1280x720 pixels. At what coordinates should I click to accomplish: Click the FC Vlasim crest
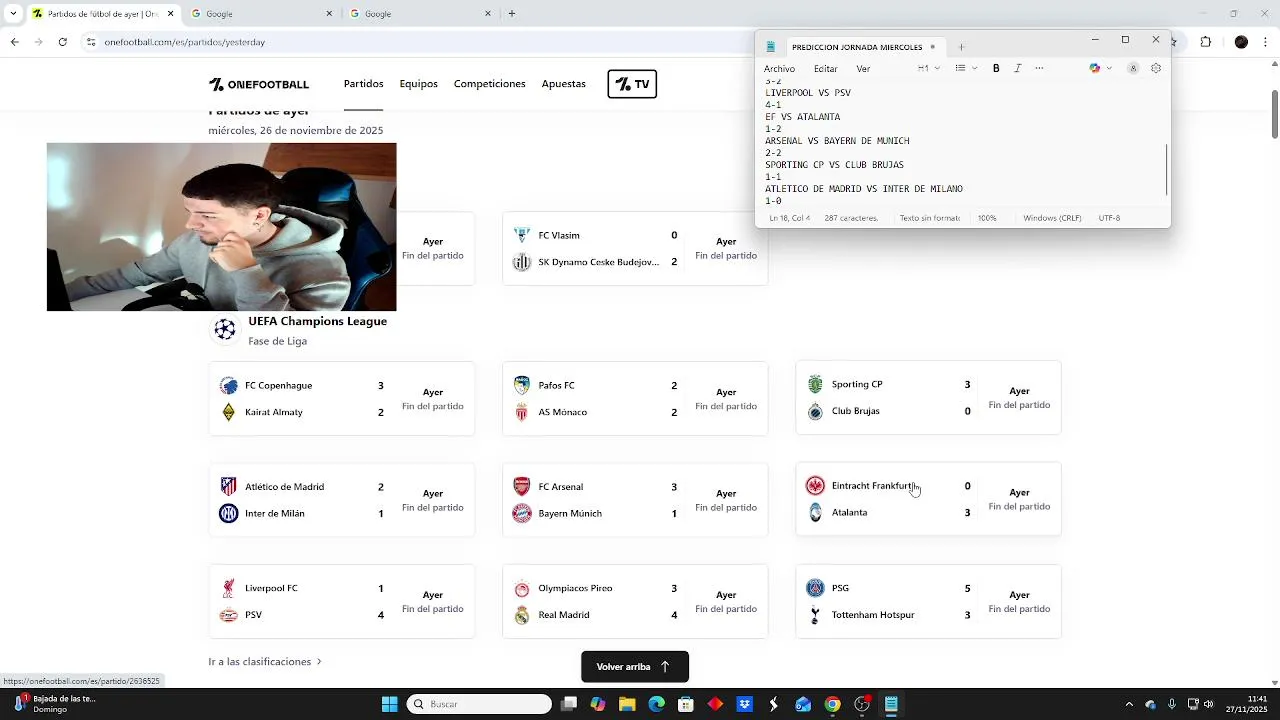pos(521,235)
